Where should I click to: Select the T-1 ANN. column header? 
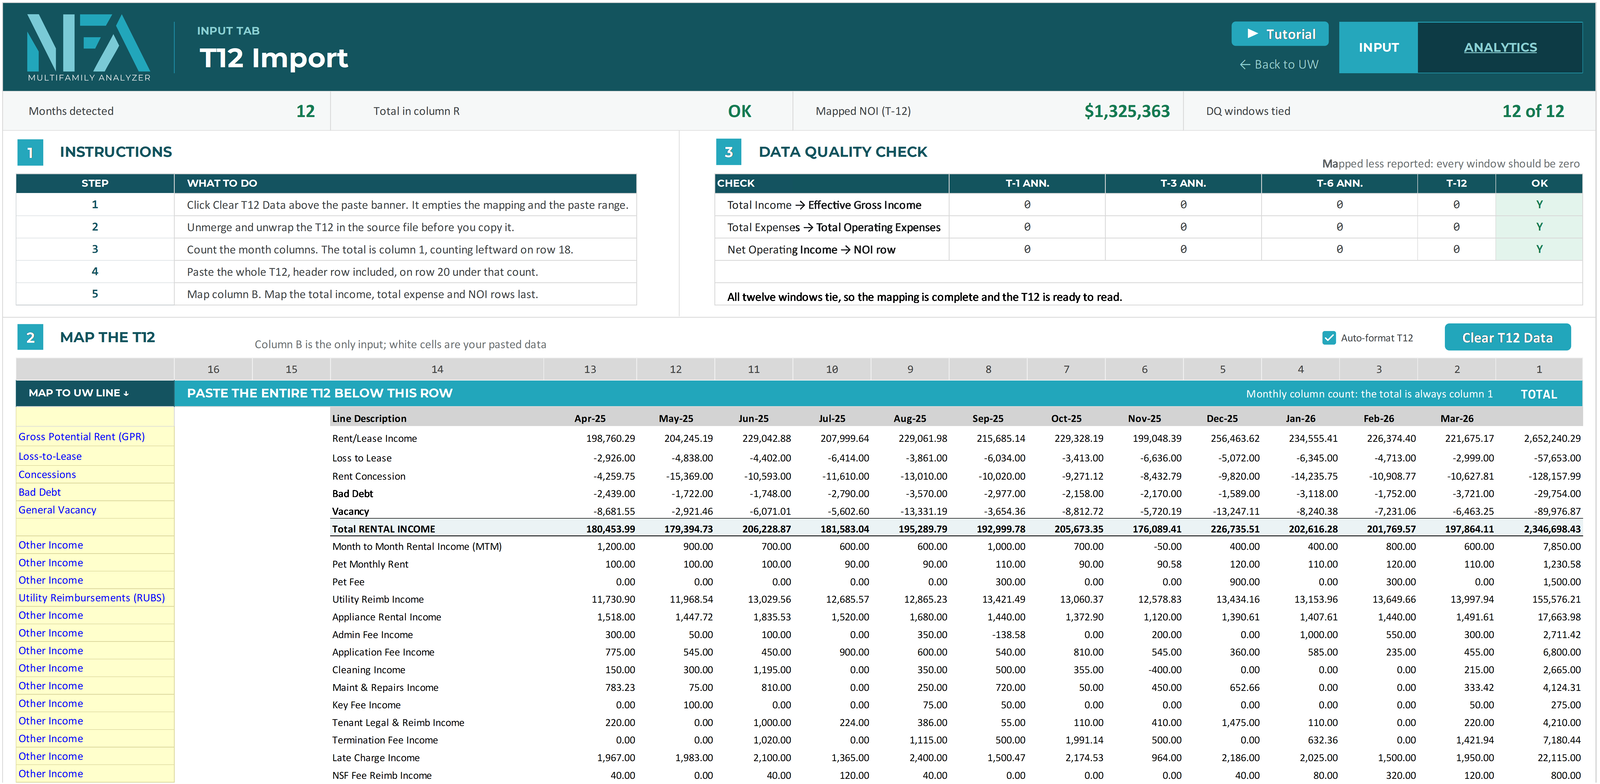pyautogui.click(x=1027, y=183)
